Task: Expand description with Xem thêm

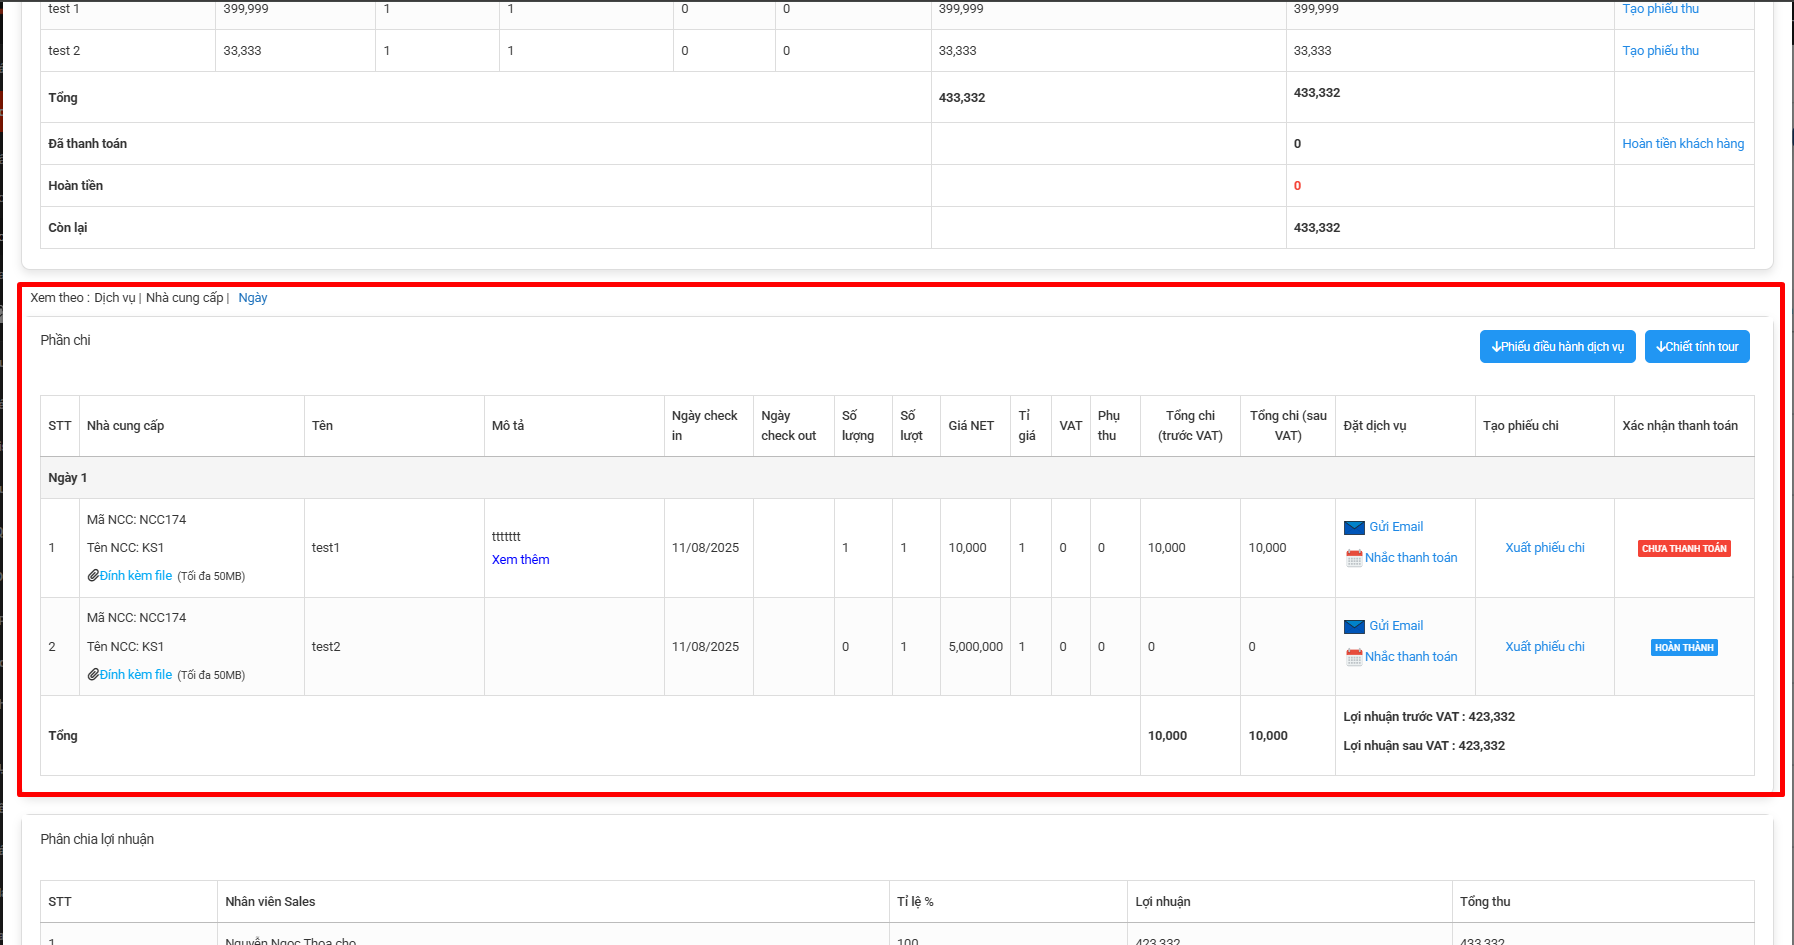Action: (520, 560)
